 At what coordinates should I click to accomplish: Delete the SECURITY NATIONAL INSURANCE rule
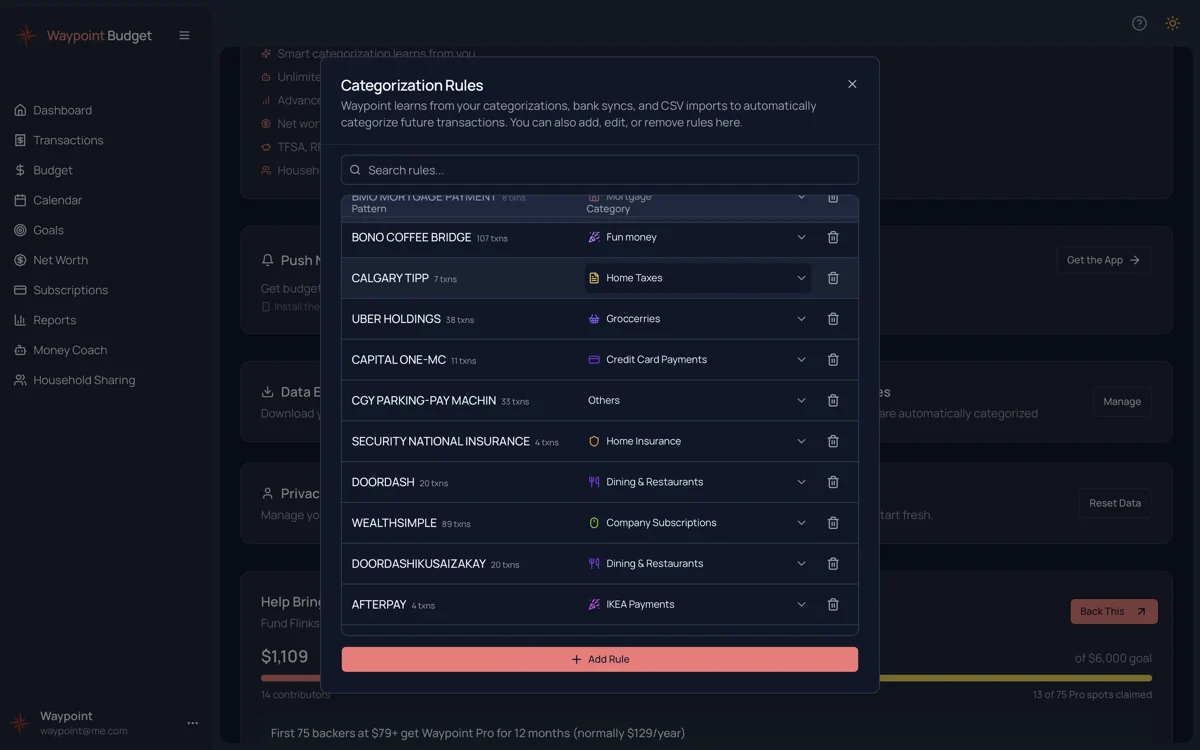pos(833,441)
